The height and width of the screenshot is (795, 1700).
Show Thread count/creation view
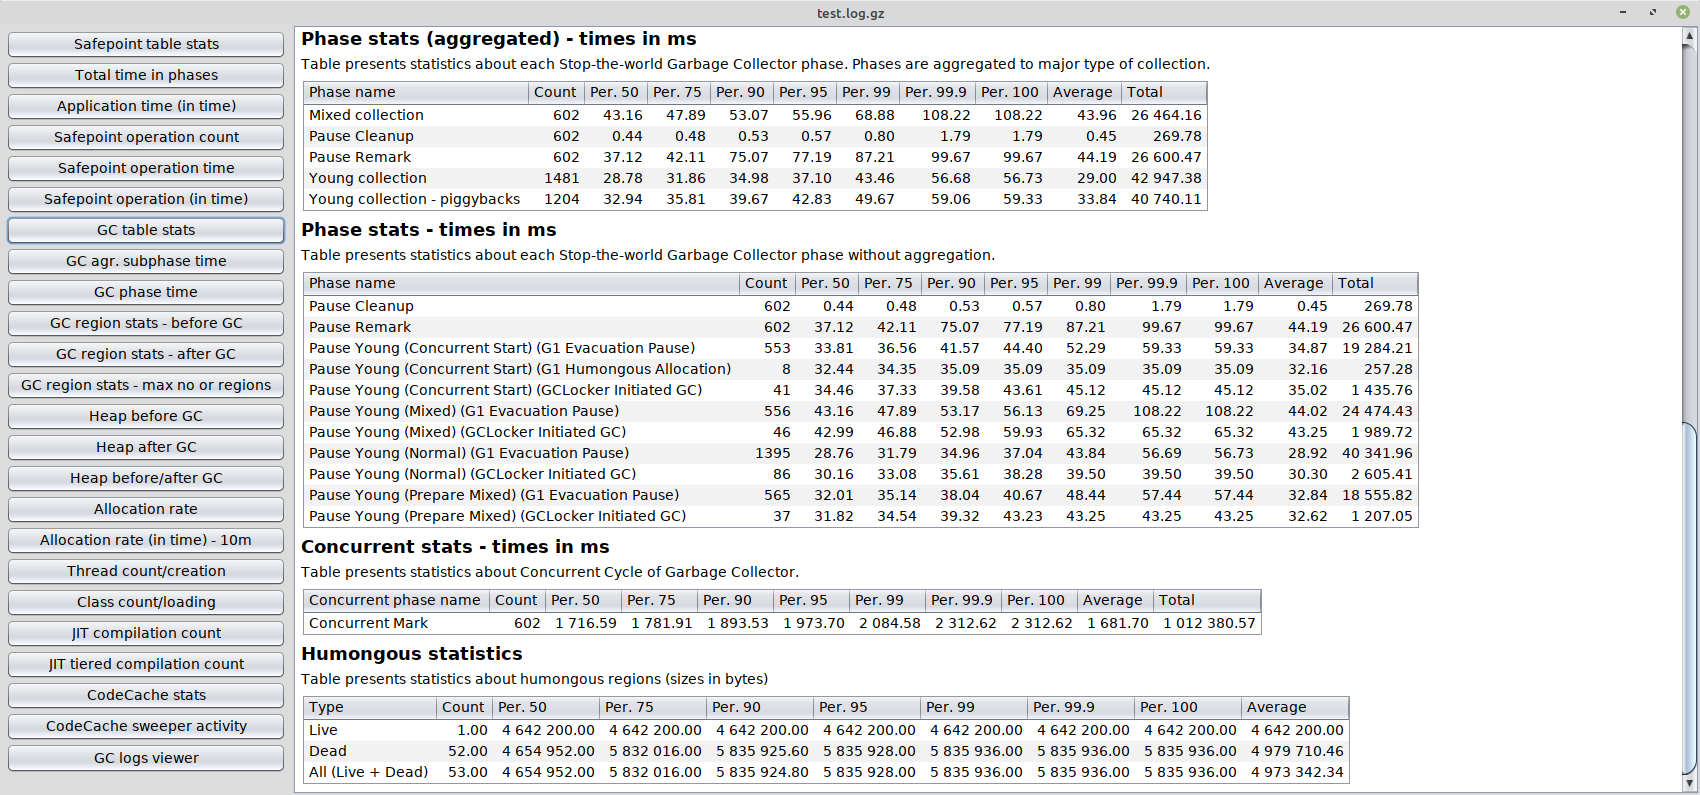[146, 571]
